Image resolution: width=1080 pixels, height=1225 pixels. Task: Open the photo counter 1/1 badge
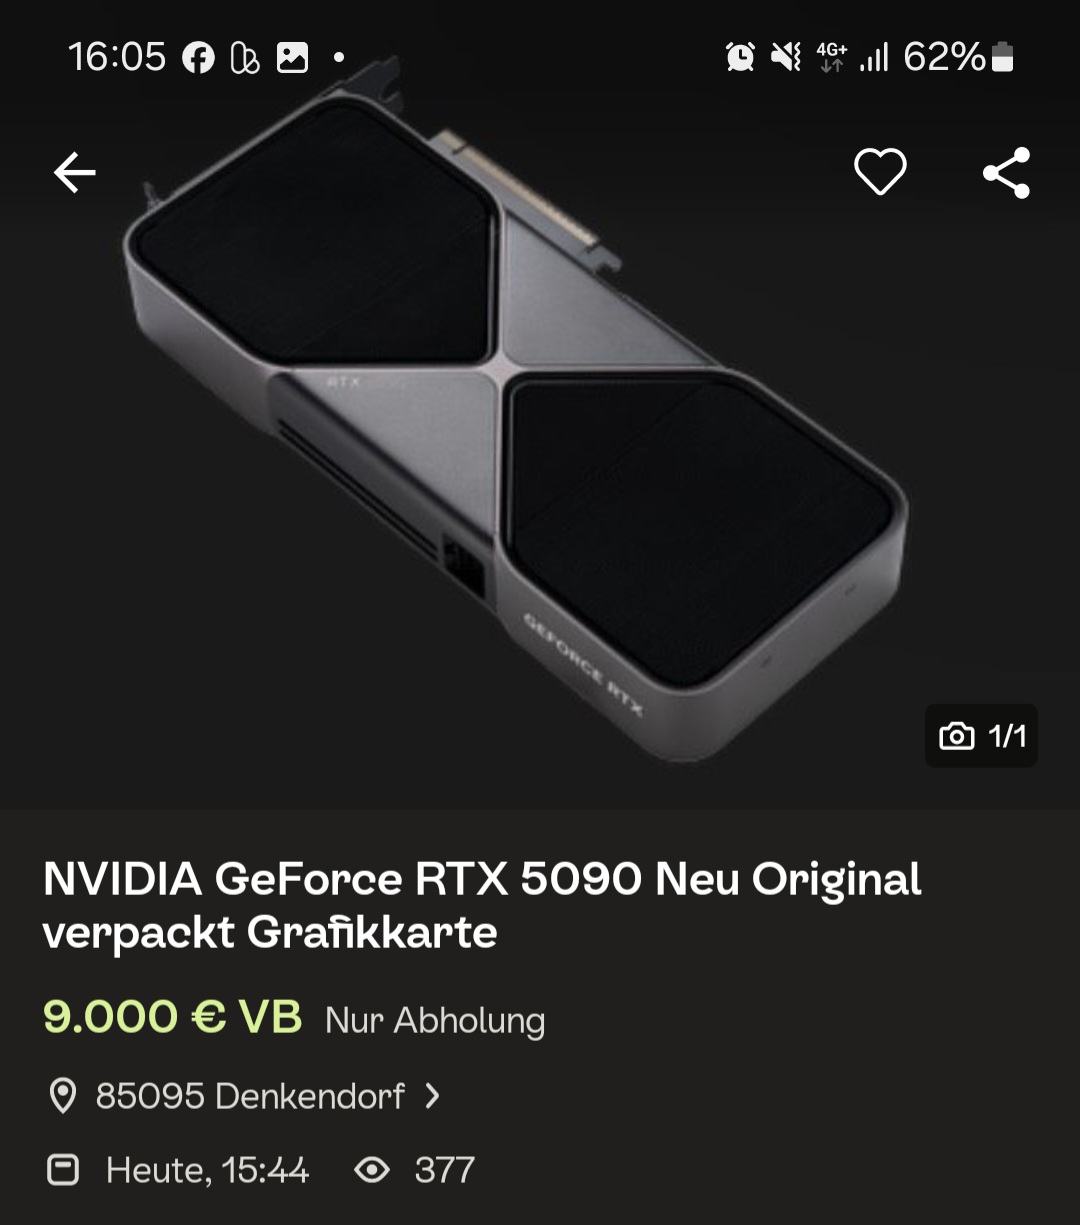click(x=981, y=737)
